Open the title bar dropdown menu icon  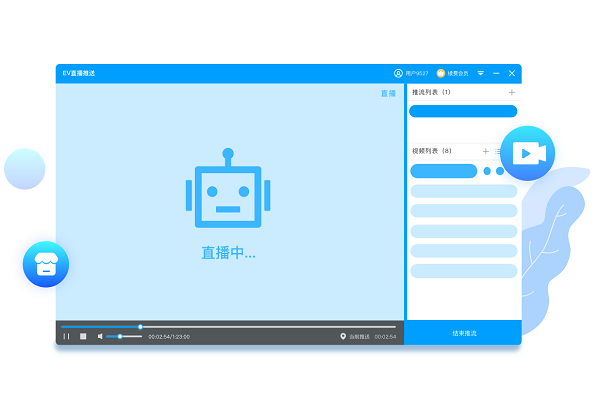(x=481, y=73)
